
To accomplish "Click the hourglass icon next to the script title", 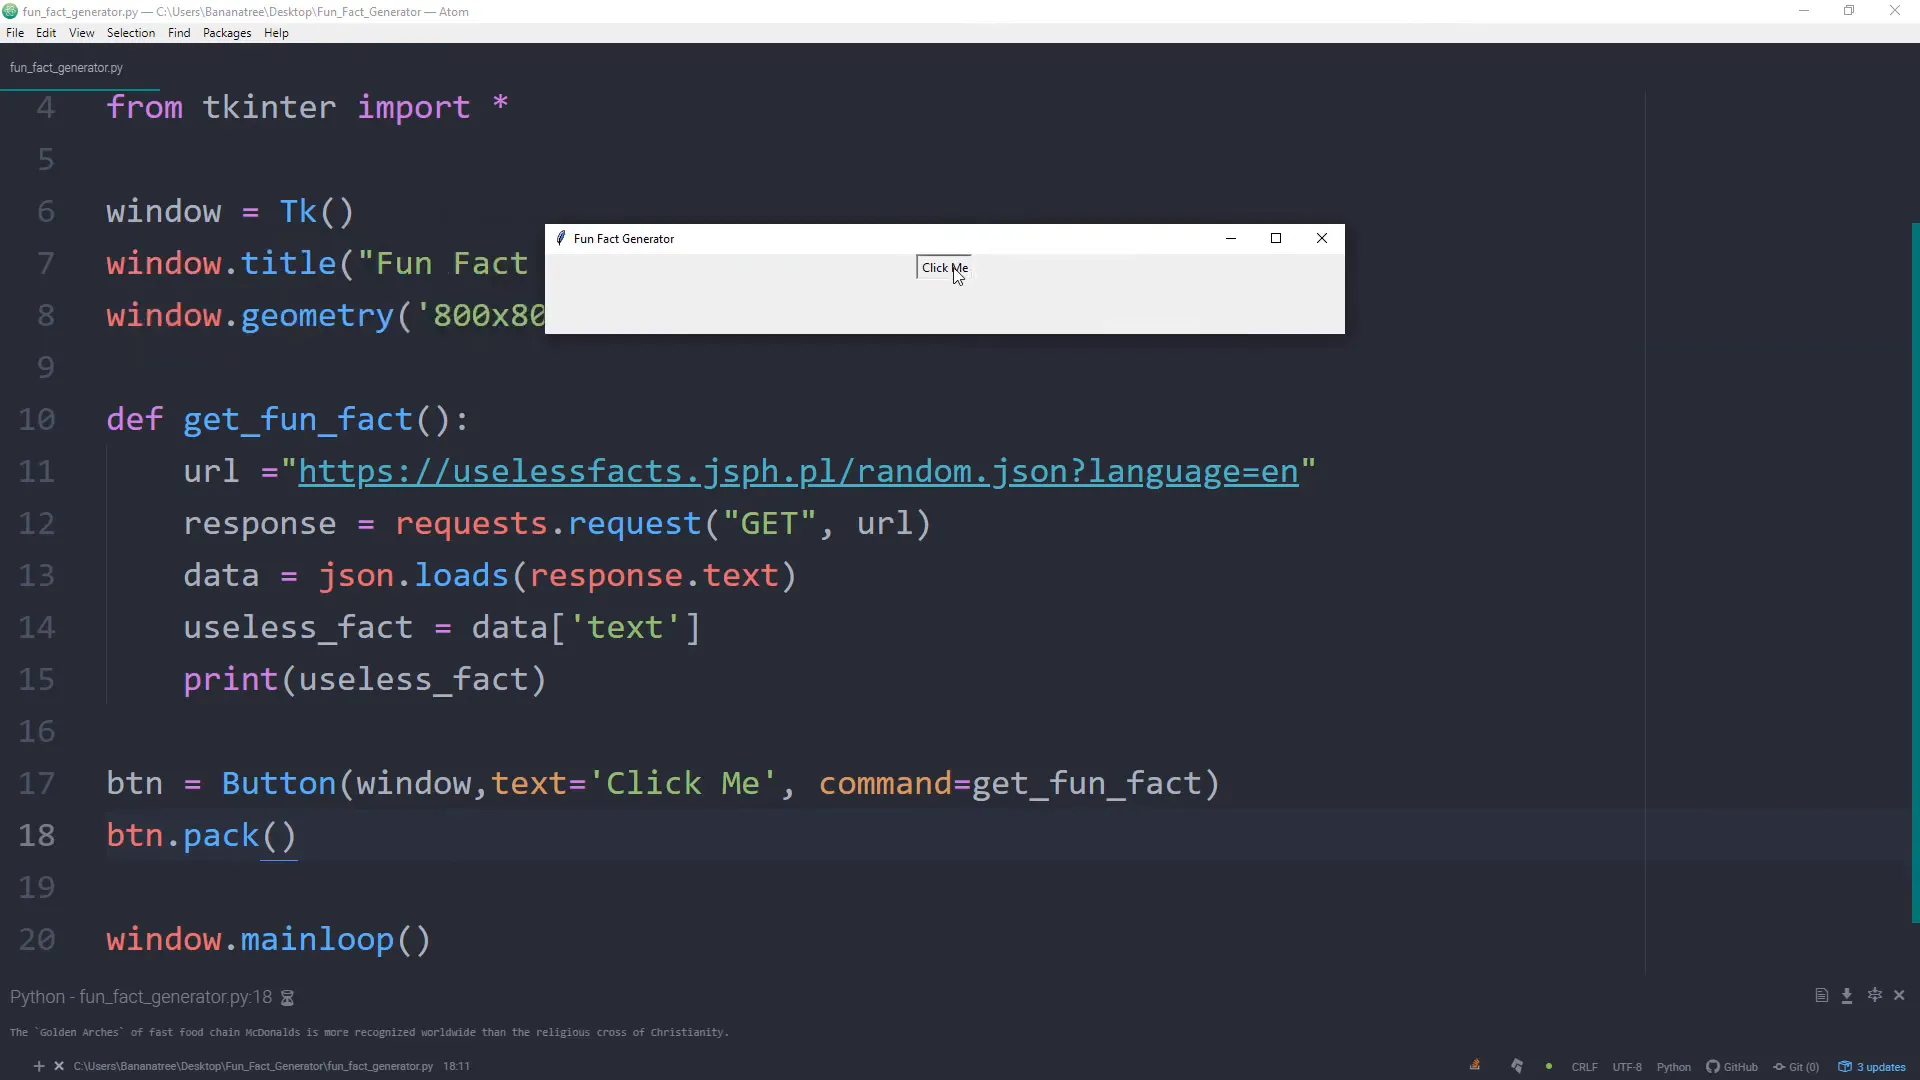I will point(287,997).
